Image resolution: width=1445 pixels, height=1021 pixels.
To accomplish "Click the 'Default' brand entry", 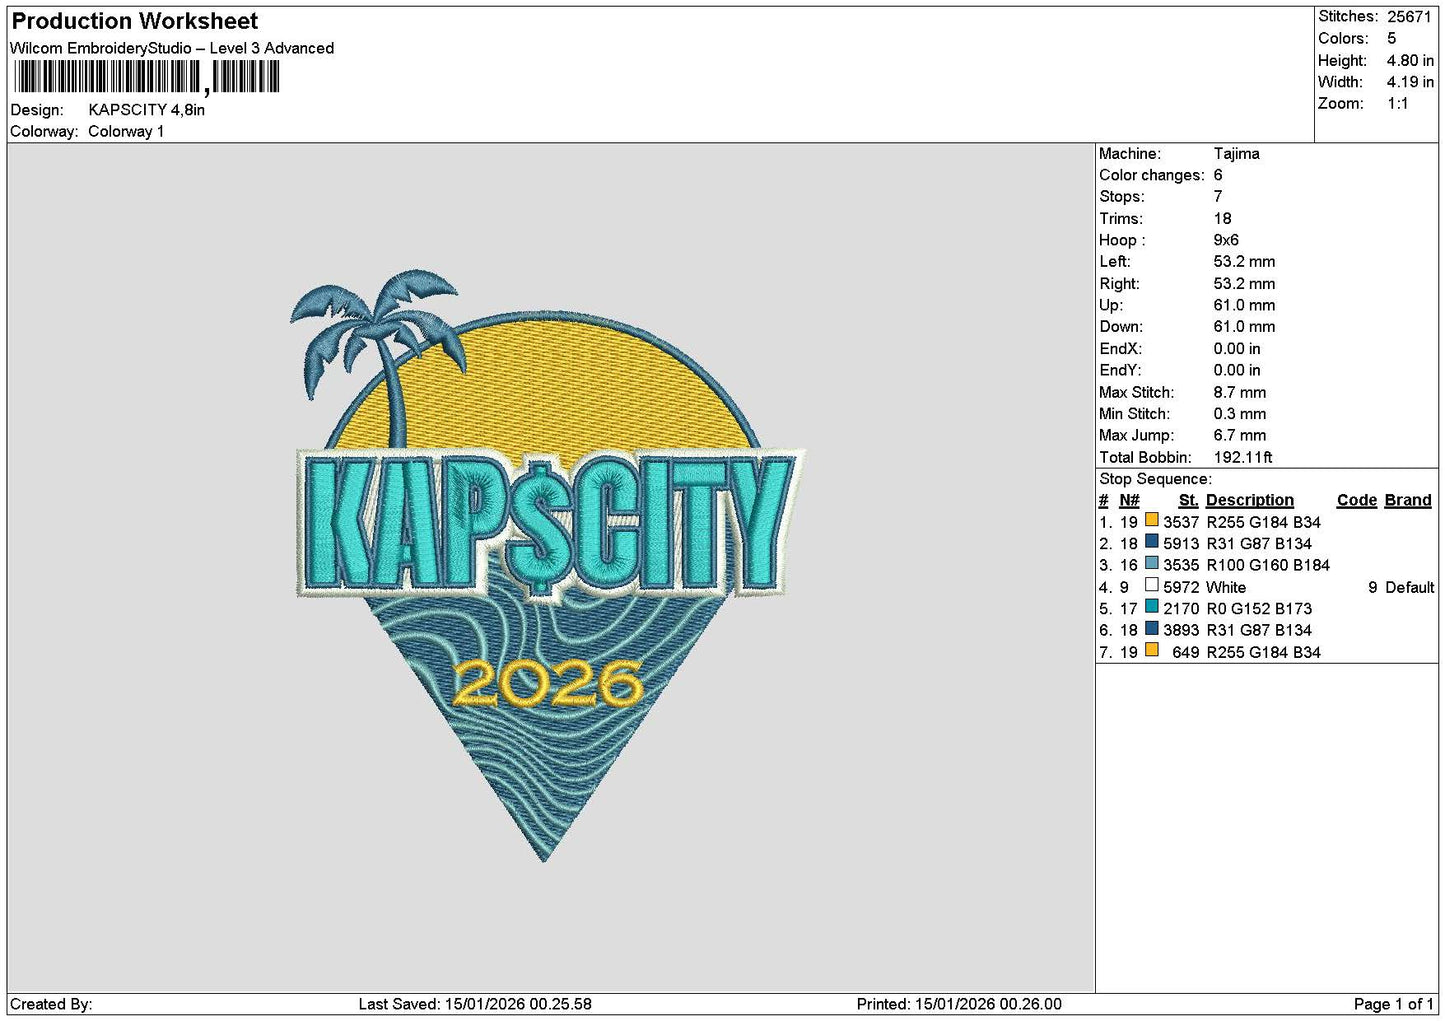I will coord(1410,587).
